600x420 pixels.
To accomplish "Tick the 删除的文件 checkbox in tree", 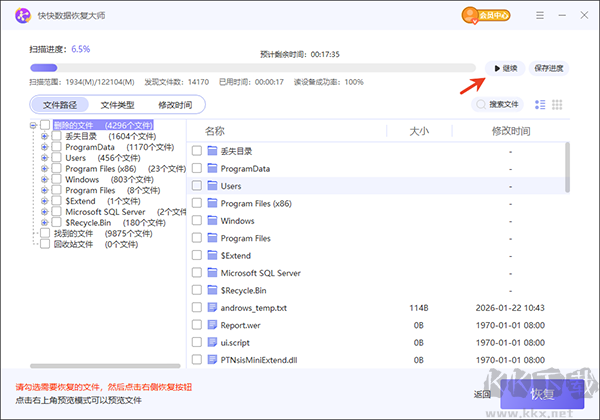I will 45,125.
